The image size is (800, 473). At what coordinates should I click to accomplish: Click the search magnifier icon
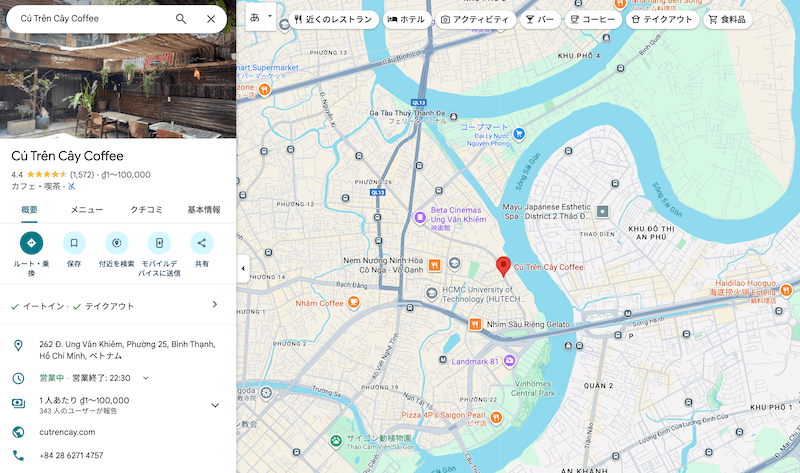coord(181,19)
